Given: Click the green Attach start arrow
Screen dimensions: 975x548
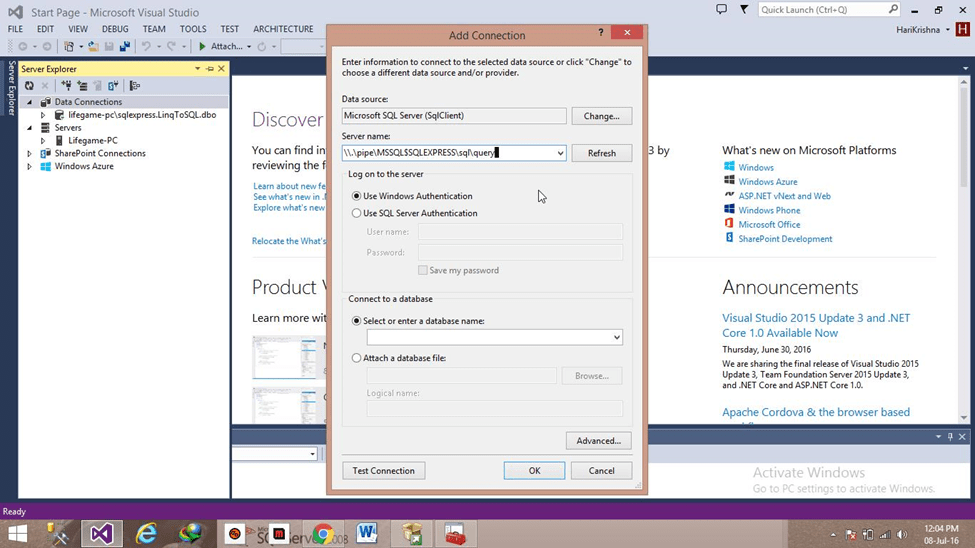Looking at the screenshot, I should 202,47.
